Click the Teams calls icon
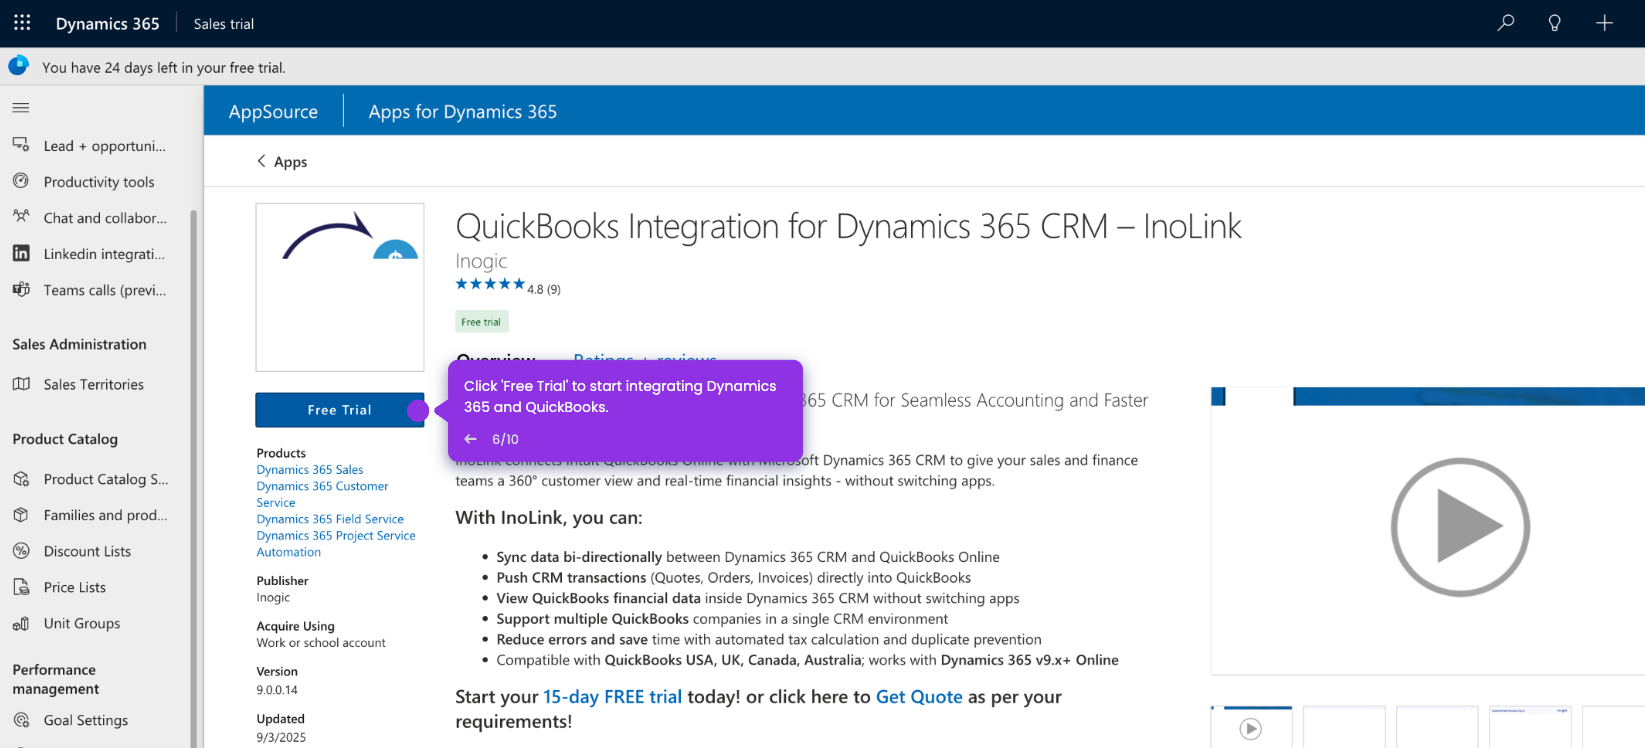The image size is (1645, 748). [x=21, y=289]
